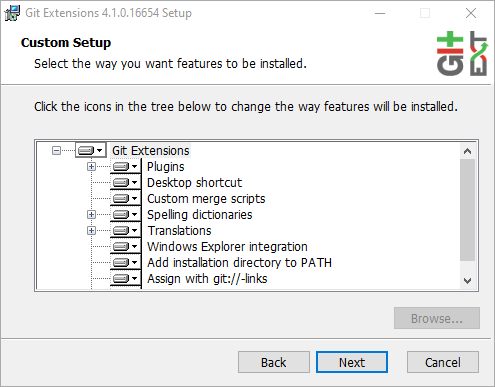Open install-state dropdown for Assign with git://-links
The width and height of the screenshot is (495, 387).
pos(126,279)
